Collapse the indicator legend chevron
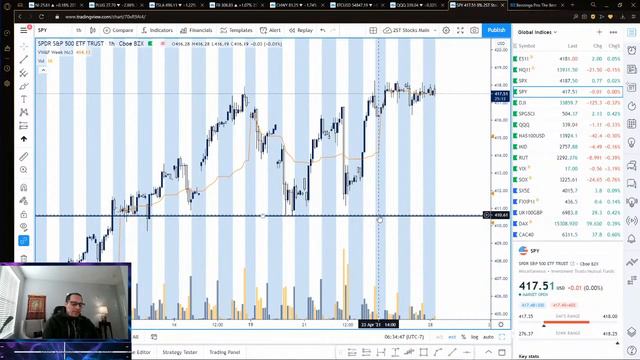The height and width of the screenshot is (360, 640). pos(43,70)
